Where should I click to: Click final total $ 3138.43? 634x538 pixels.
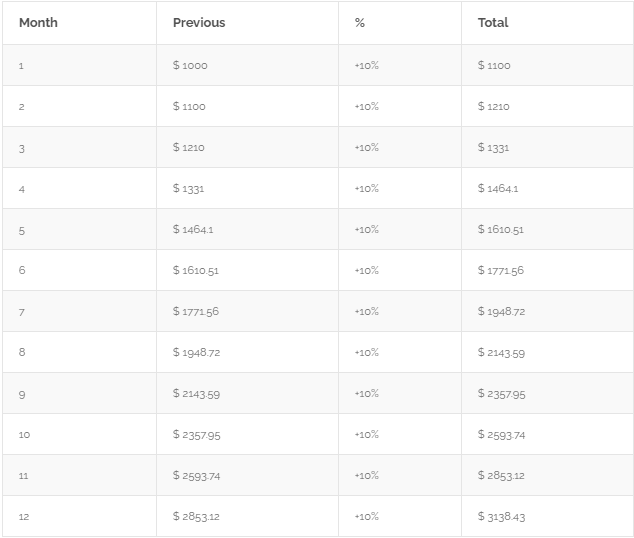click(x=501, y=517)
